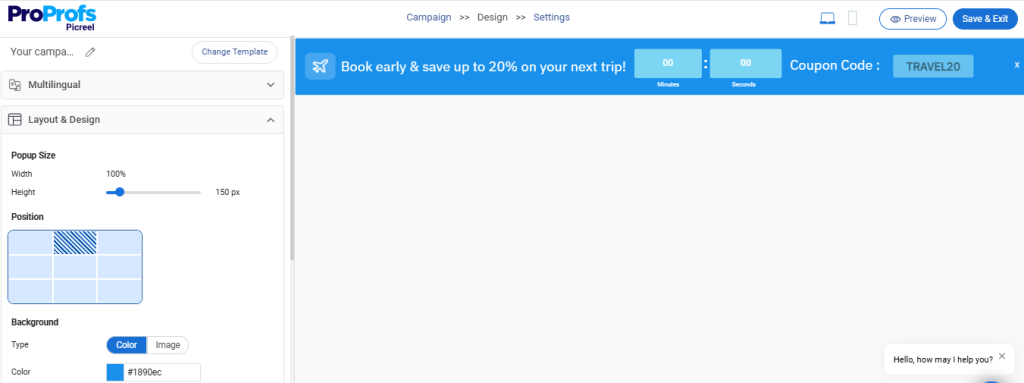Close the blue banner with x
The width and height of the screenshot is (1024, 383).
pos(1017,65)
